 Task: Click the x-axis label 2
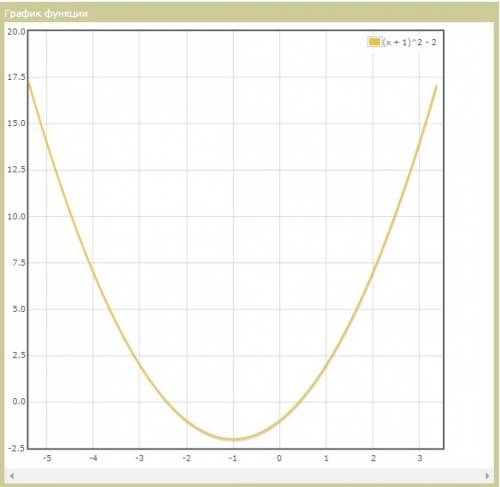pyautogui.click(x=373, y=458)
